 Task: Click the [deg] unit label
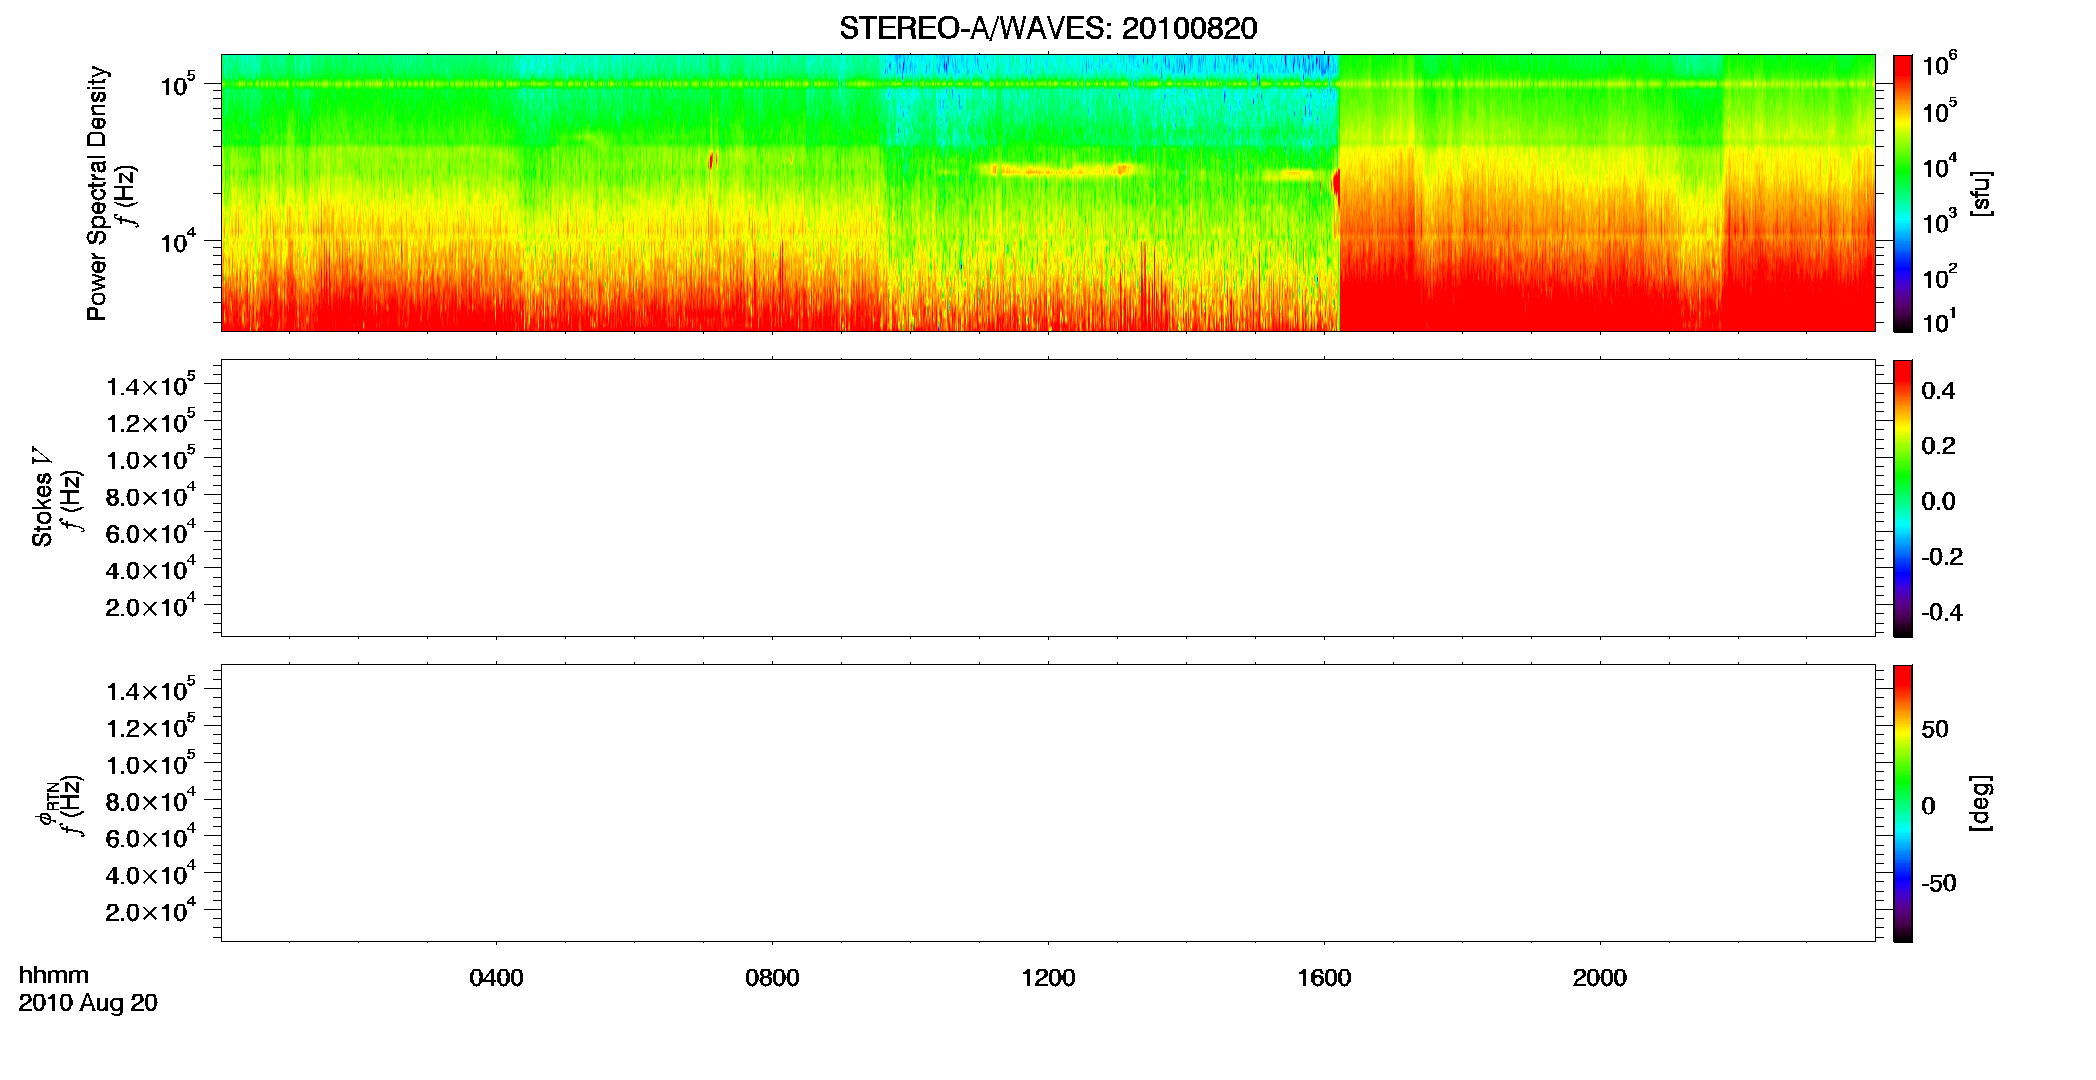(x=1981, y=803)
